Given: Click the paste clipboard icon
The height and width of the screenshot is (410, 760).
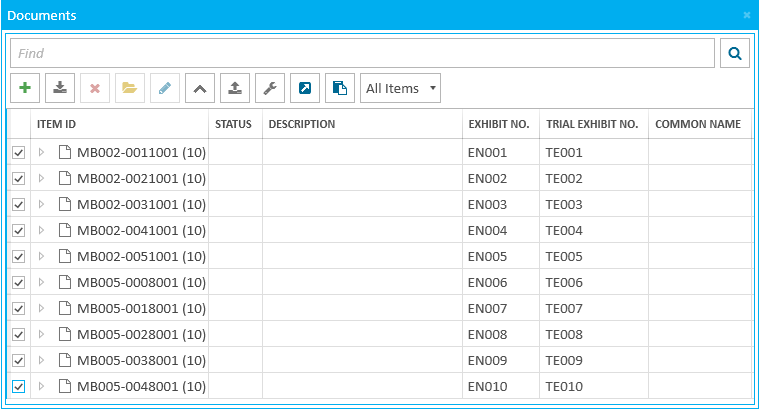Looking at the screenshot, I should click(x=340, y=88).
